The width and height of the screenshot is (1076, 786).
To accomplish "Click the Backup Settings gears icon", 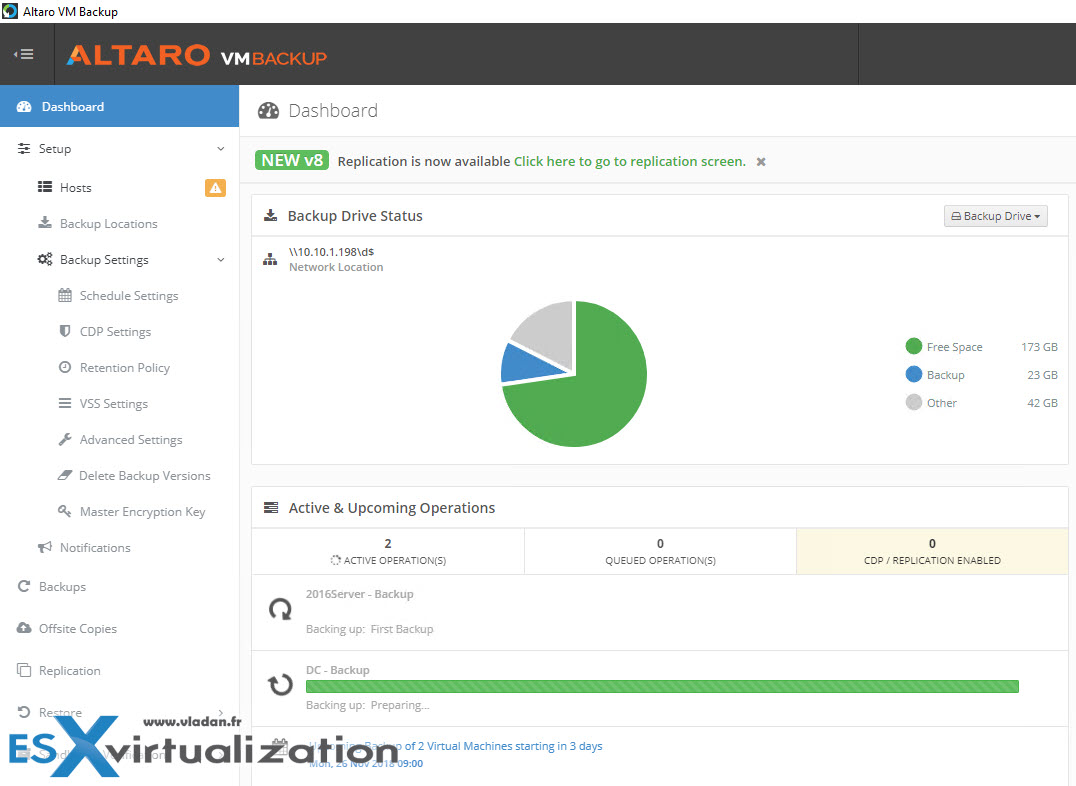I will click(x=45, y=259).
